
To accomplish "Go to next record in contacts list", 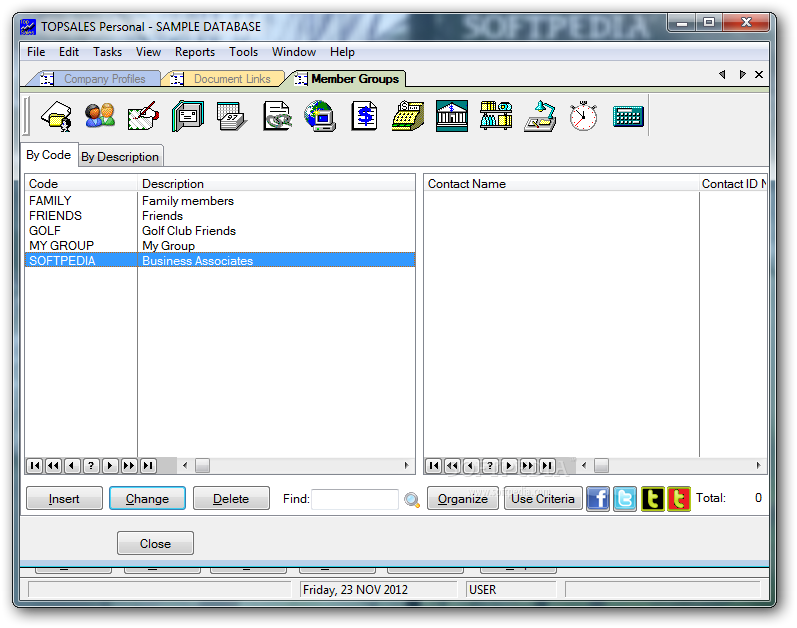I will (x=509, y=465).
